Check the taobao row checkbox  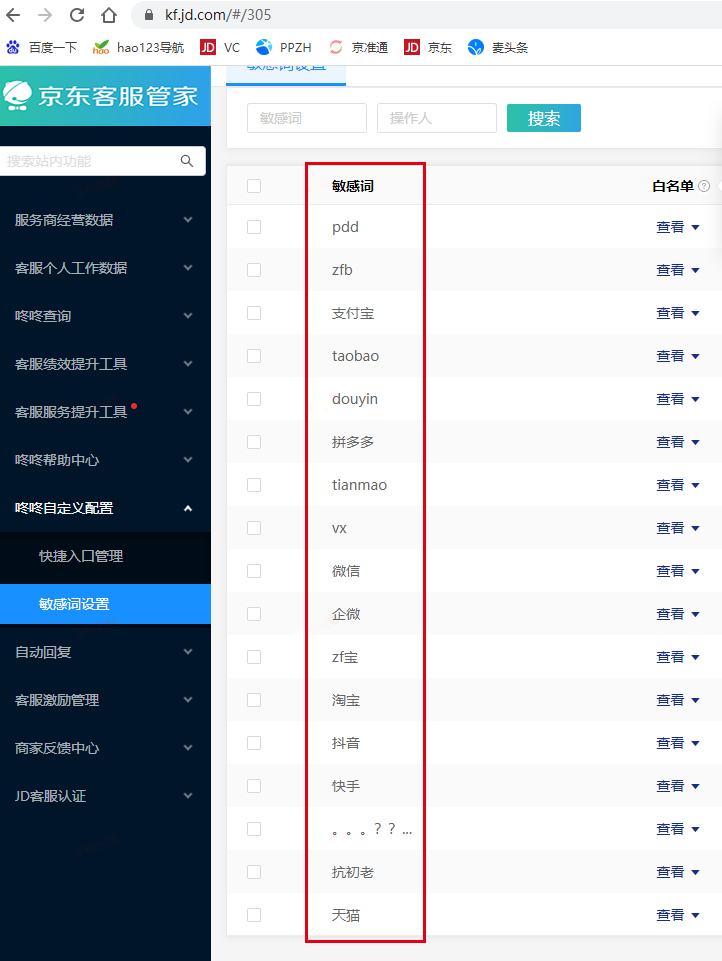254,355
